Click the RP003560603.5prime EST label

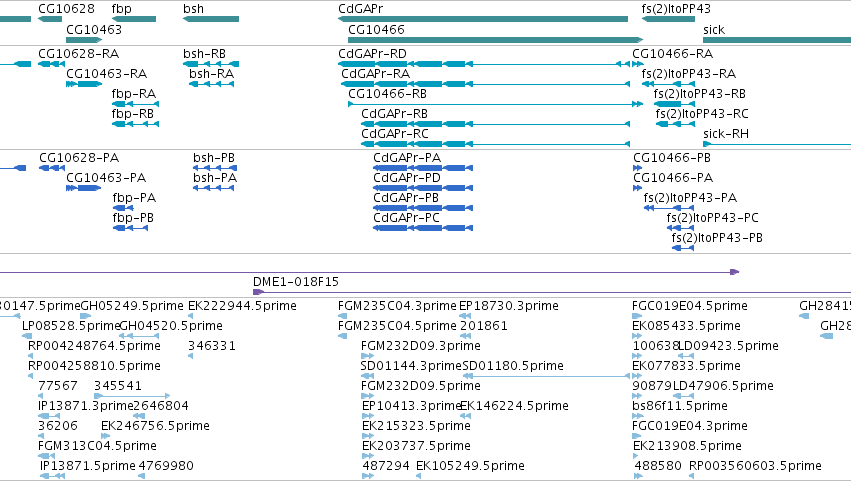[755, 466]
